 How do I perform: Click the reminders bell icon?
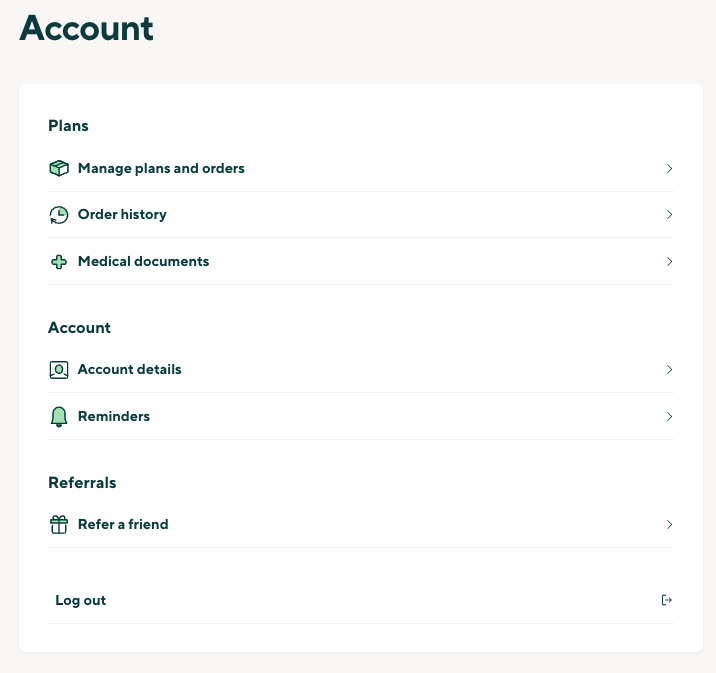coord(59,417)
